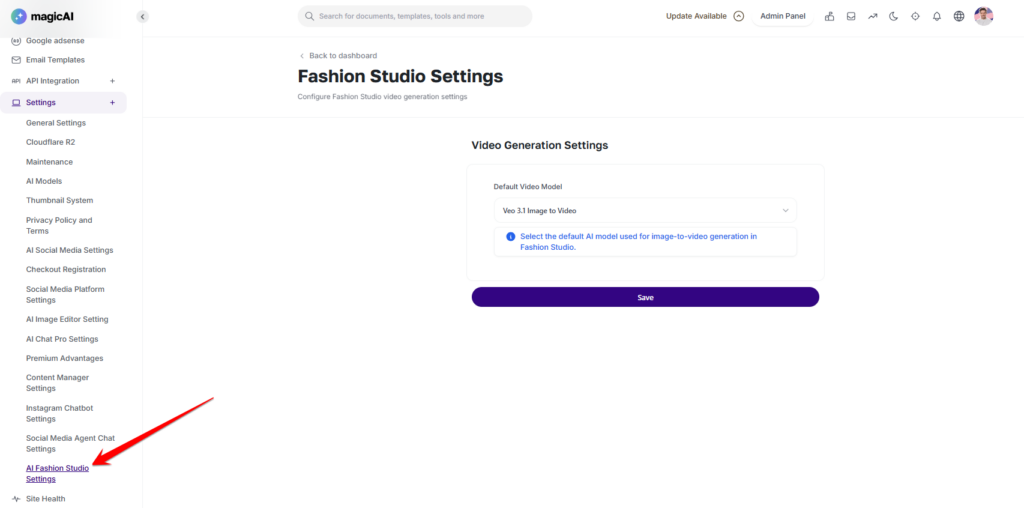The image size is (1024, 508).
Task: Focus the search documents and templates field
Action: pos(415,16)
